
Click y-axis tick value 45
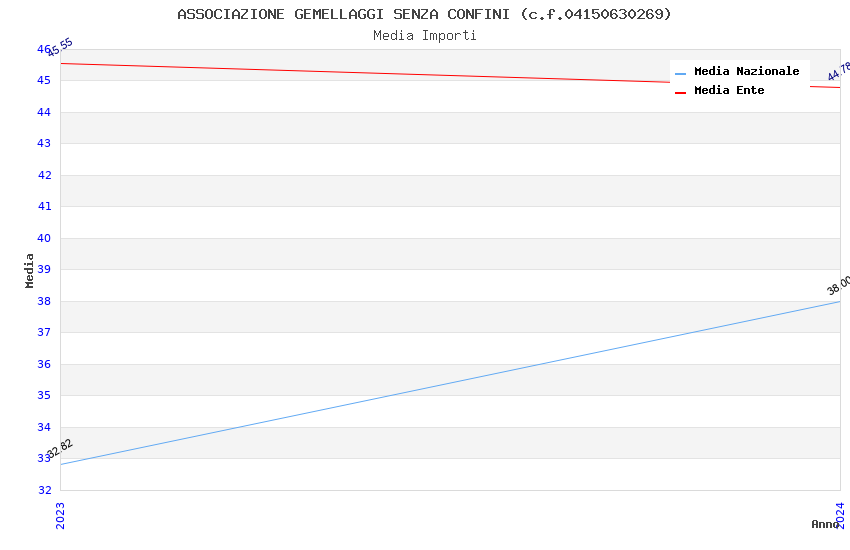pyautogui.click(x=44, y=80)
